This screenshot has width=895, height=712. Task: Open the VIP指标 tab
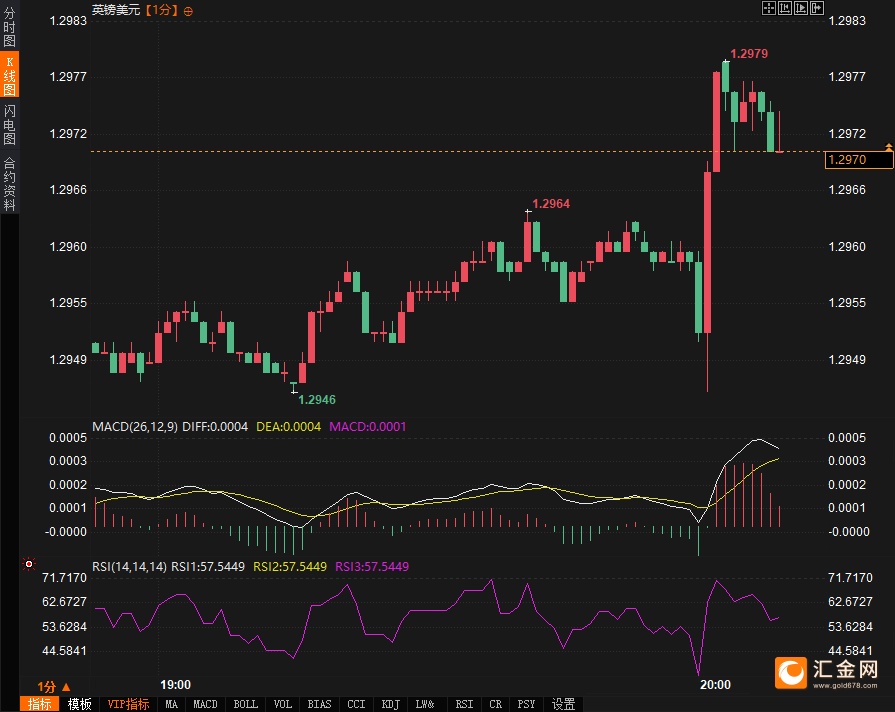(x=128, y=704)
